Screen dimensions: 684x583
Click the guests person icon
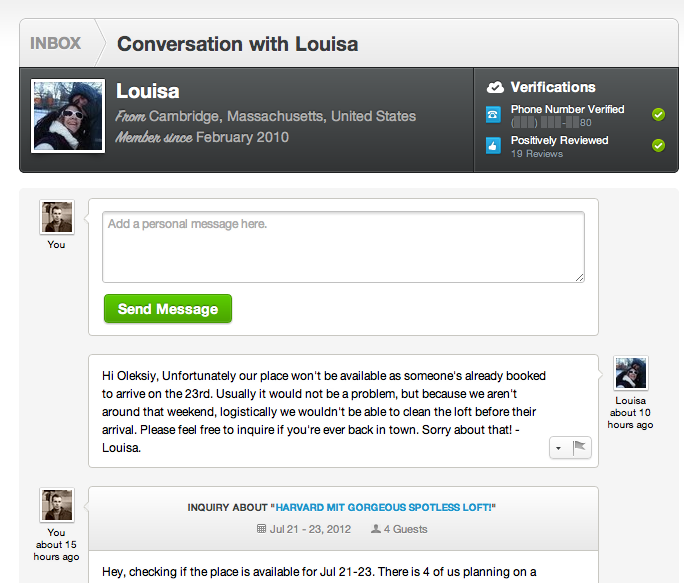click(x=375, y=528)
